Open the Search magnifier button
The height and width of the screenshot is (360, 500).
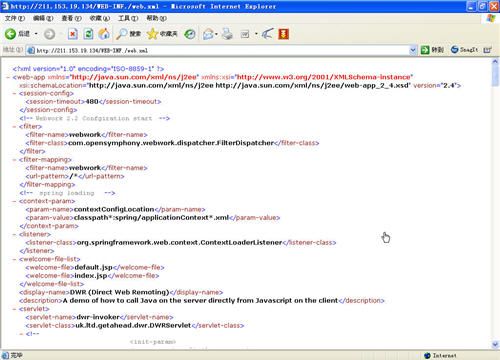128,34
